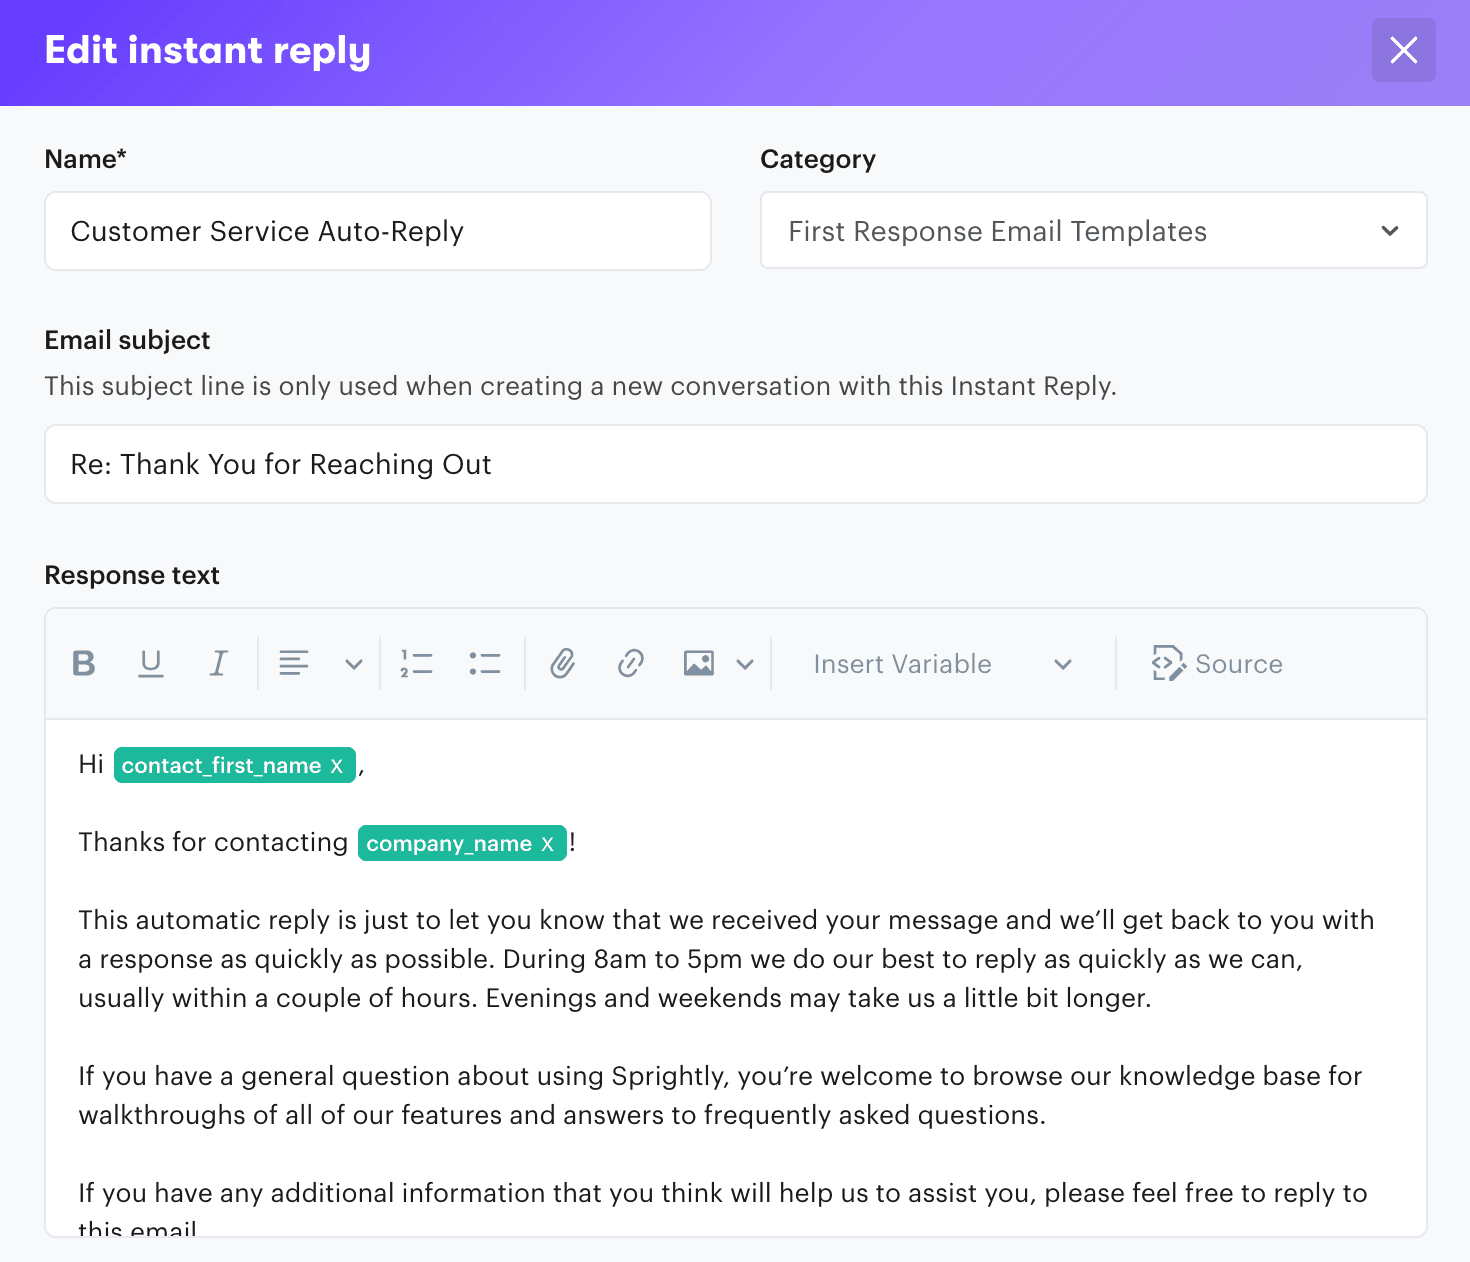
Task: Toggle italic formatting
Action: pos(219,663)
